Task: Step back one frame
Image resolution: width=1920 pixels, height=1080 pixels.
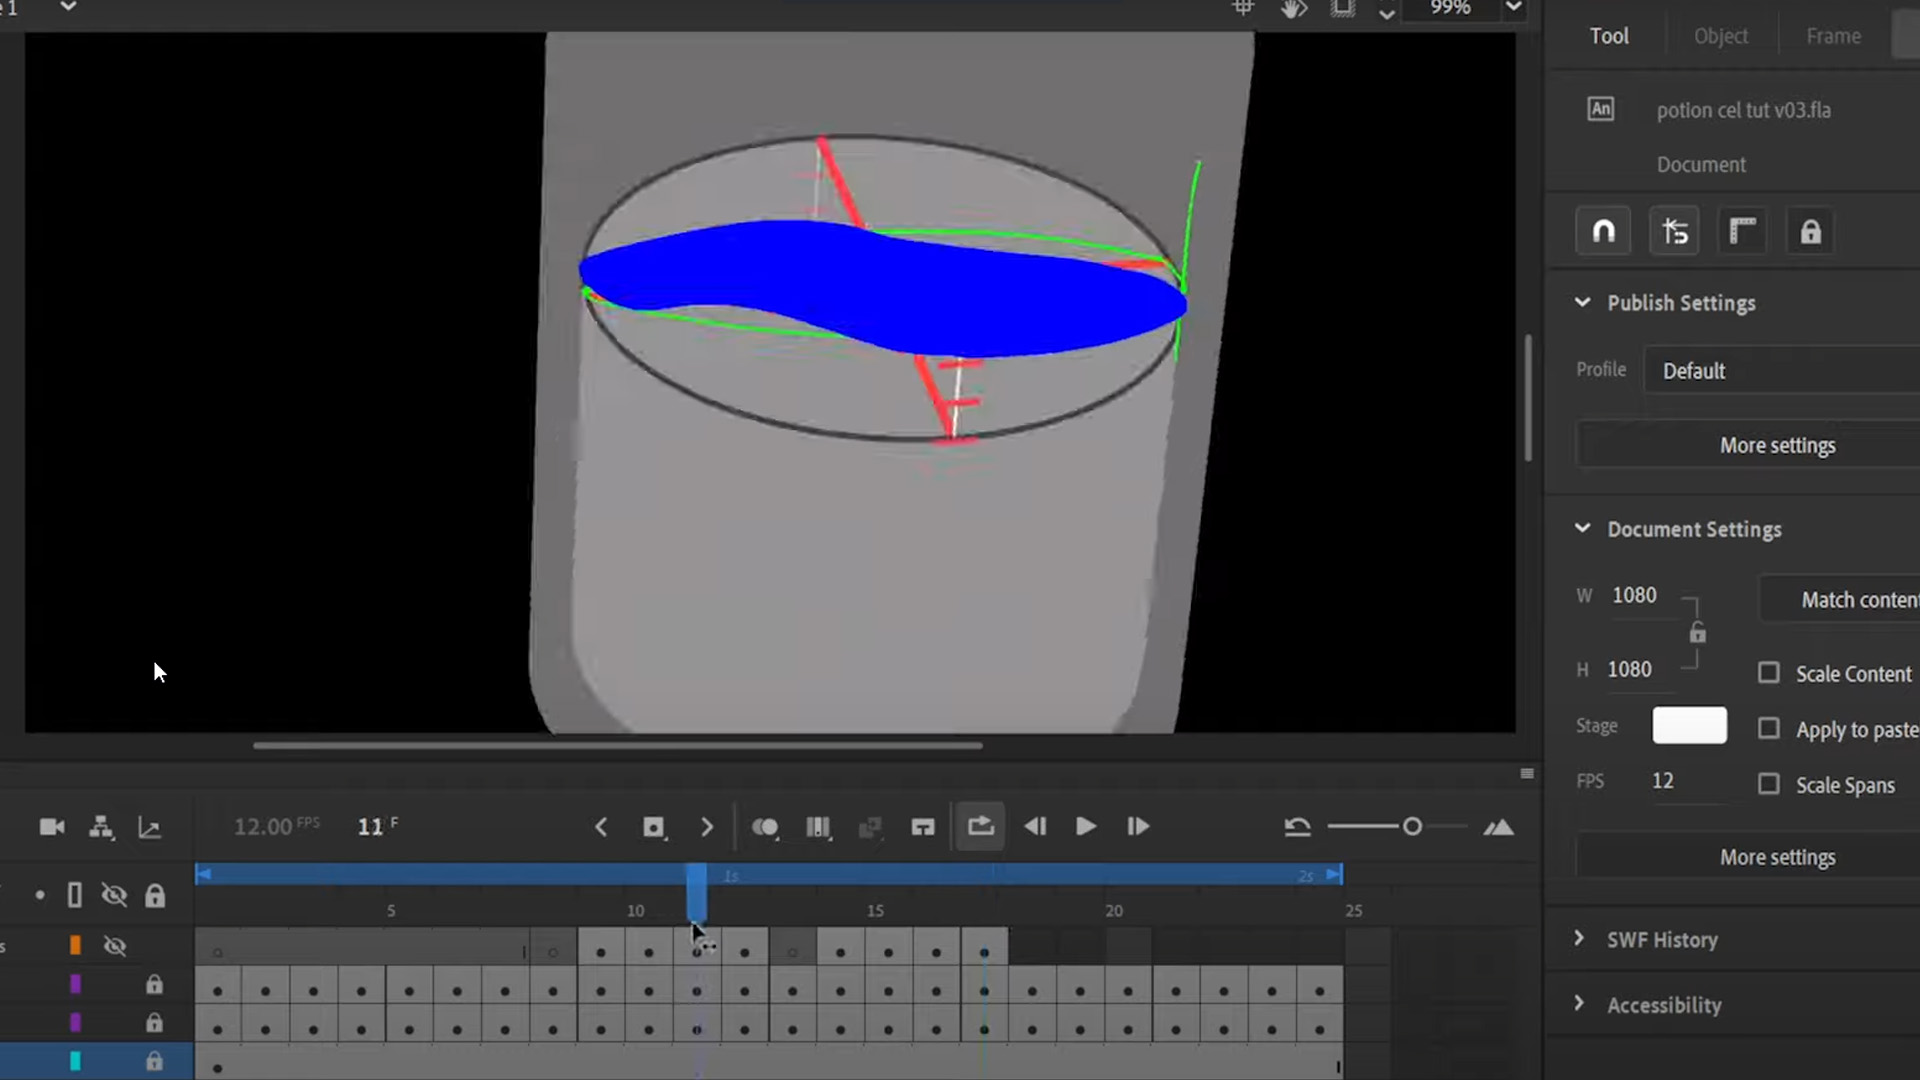Action: point(1035,827)
